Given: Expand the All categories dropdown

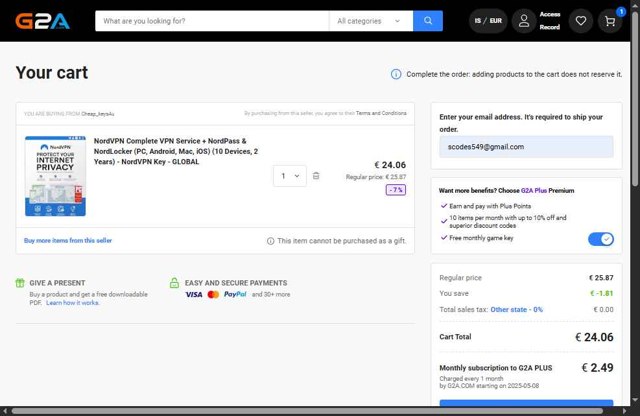Looking at the screenshot, I should pyautogui.click(x=371, y=21).
